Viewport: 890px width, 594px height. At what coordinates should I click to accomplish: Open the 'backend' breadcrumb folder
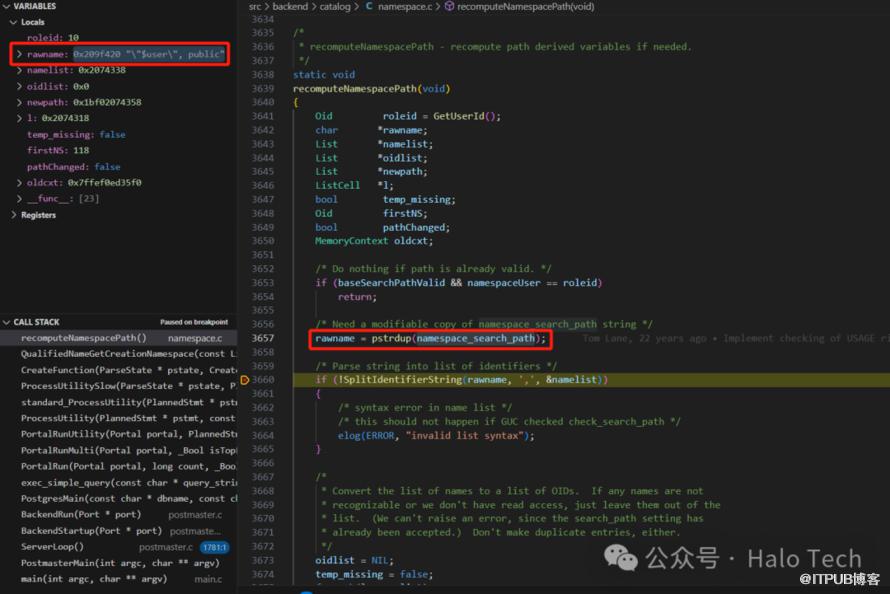290,6
